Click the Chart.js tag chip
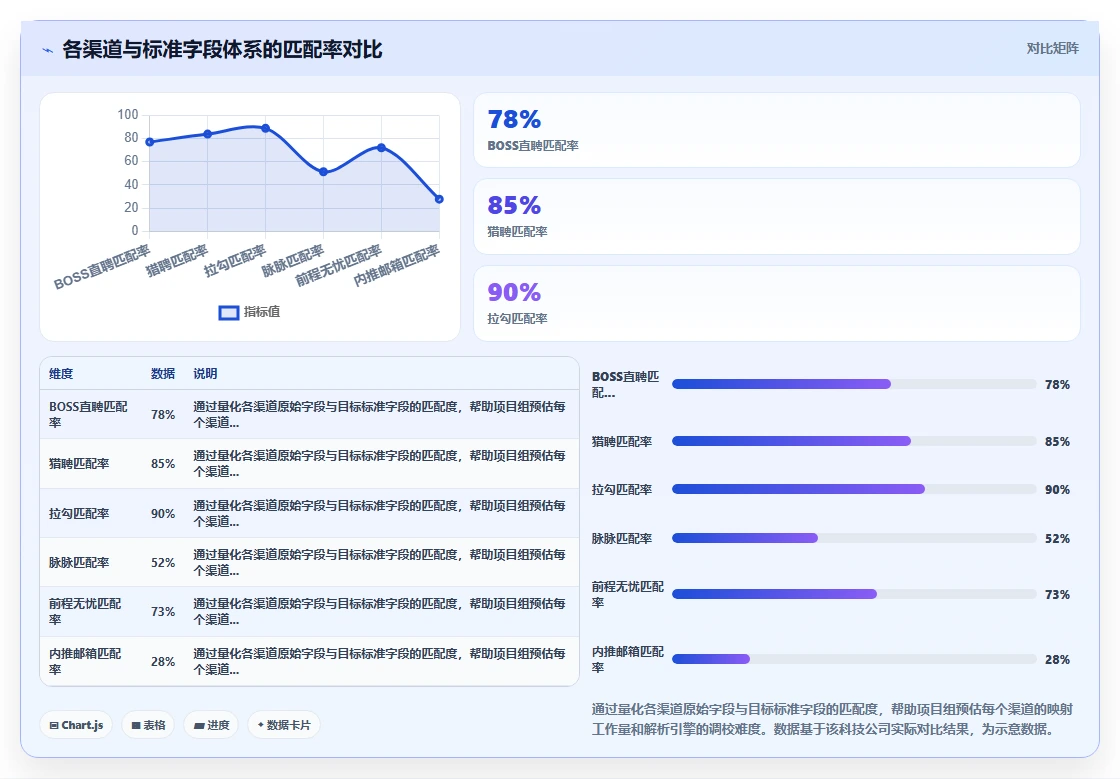Image resolution: width=1120 pixels, height=779 pixels. (x=76, y=725)
